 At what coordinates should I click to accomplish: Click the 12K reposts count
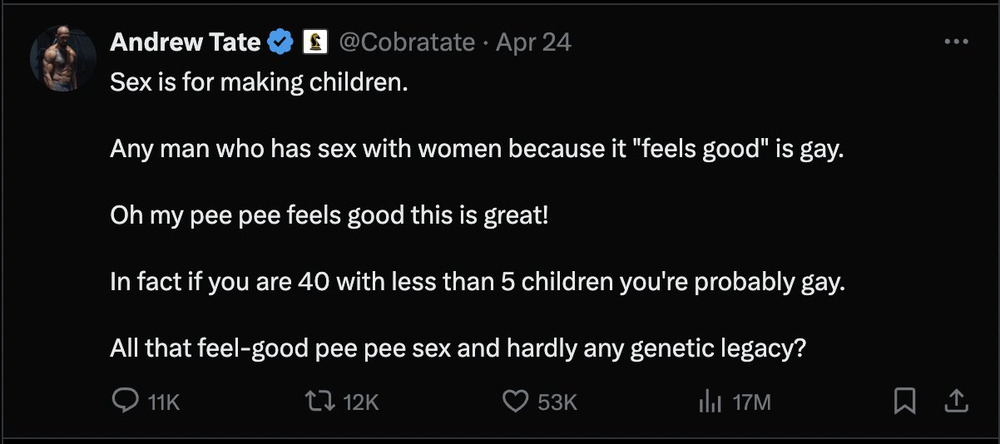click(x=361, y=402)
